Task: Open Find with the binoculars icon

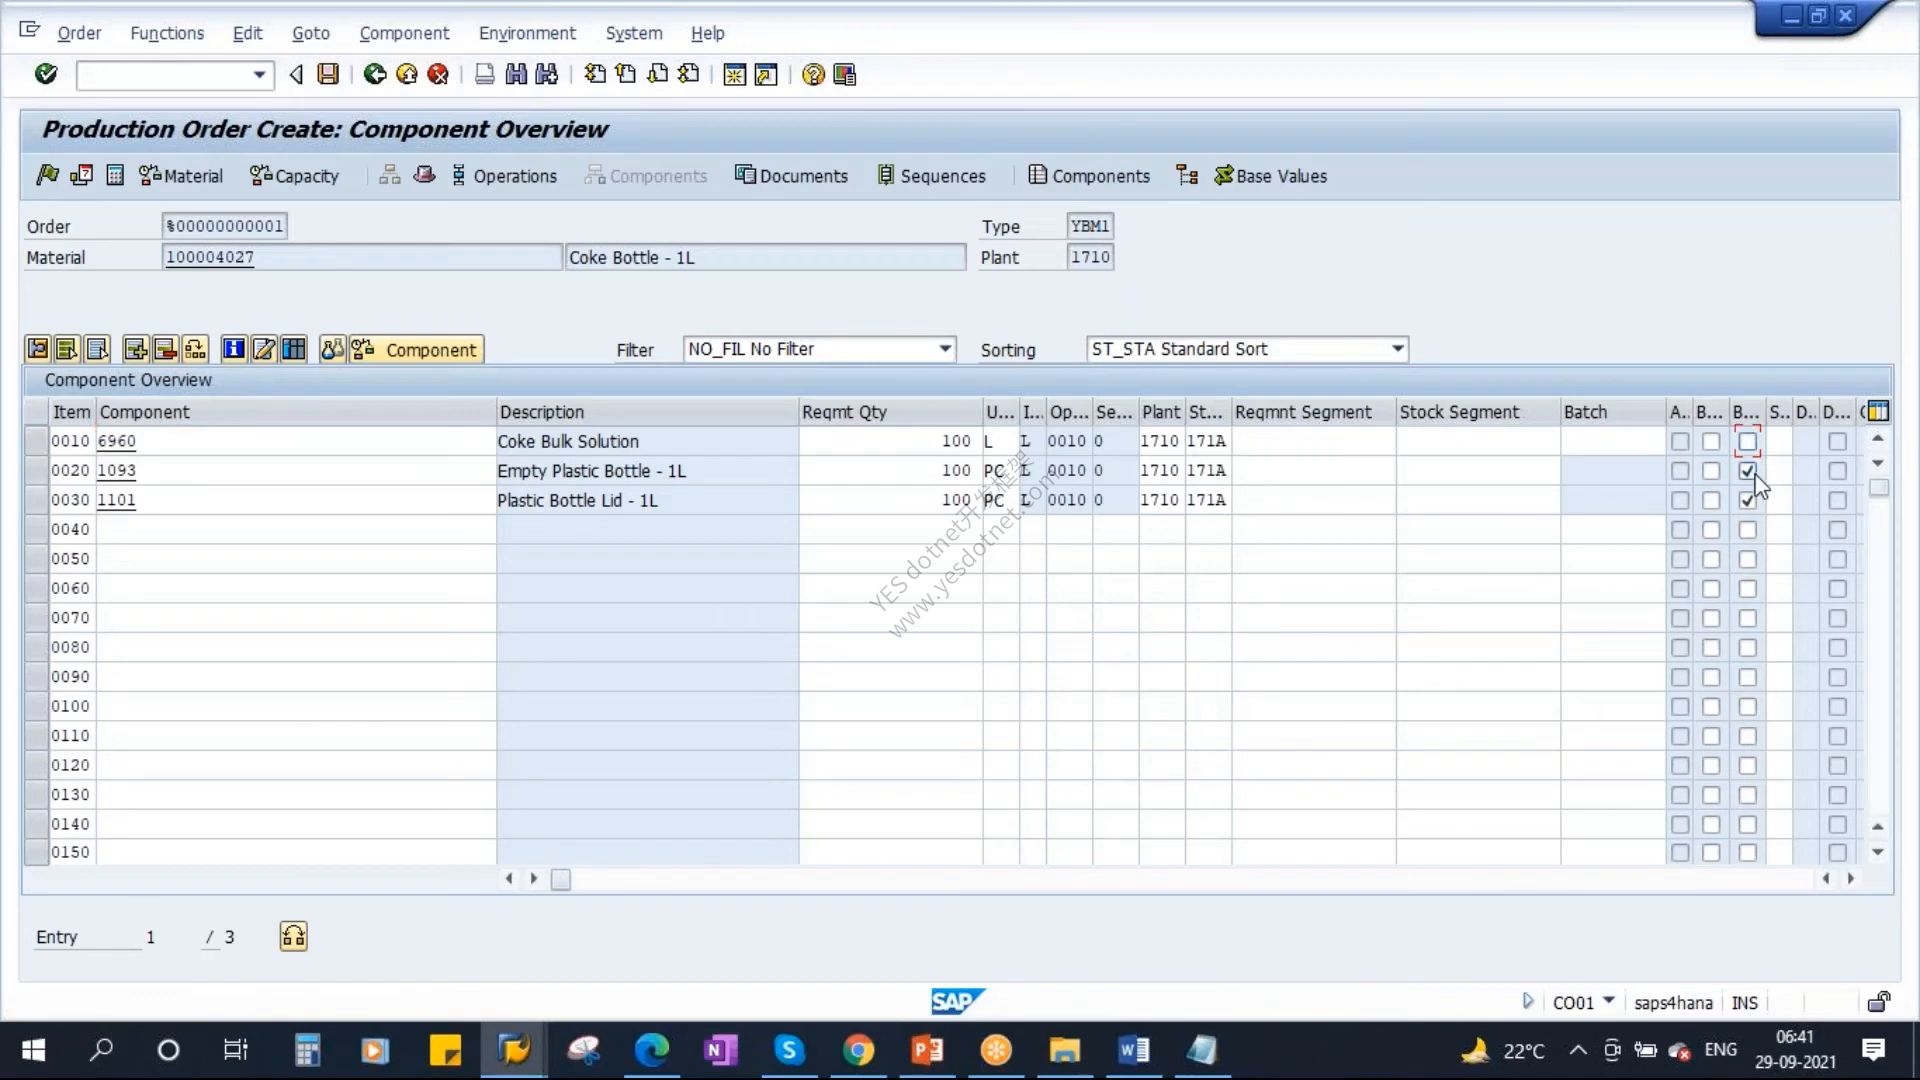Action: click(516, 74)
